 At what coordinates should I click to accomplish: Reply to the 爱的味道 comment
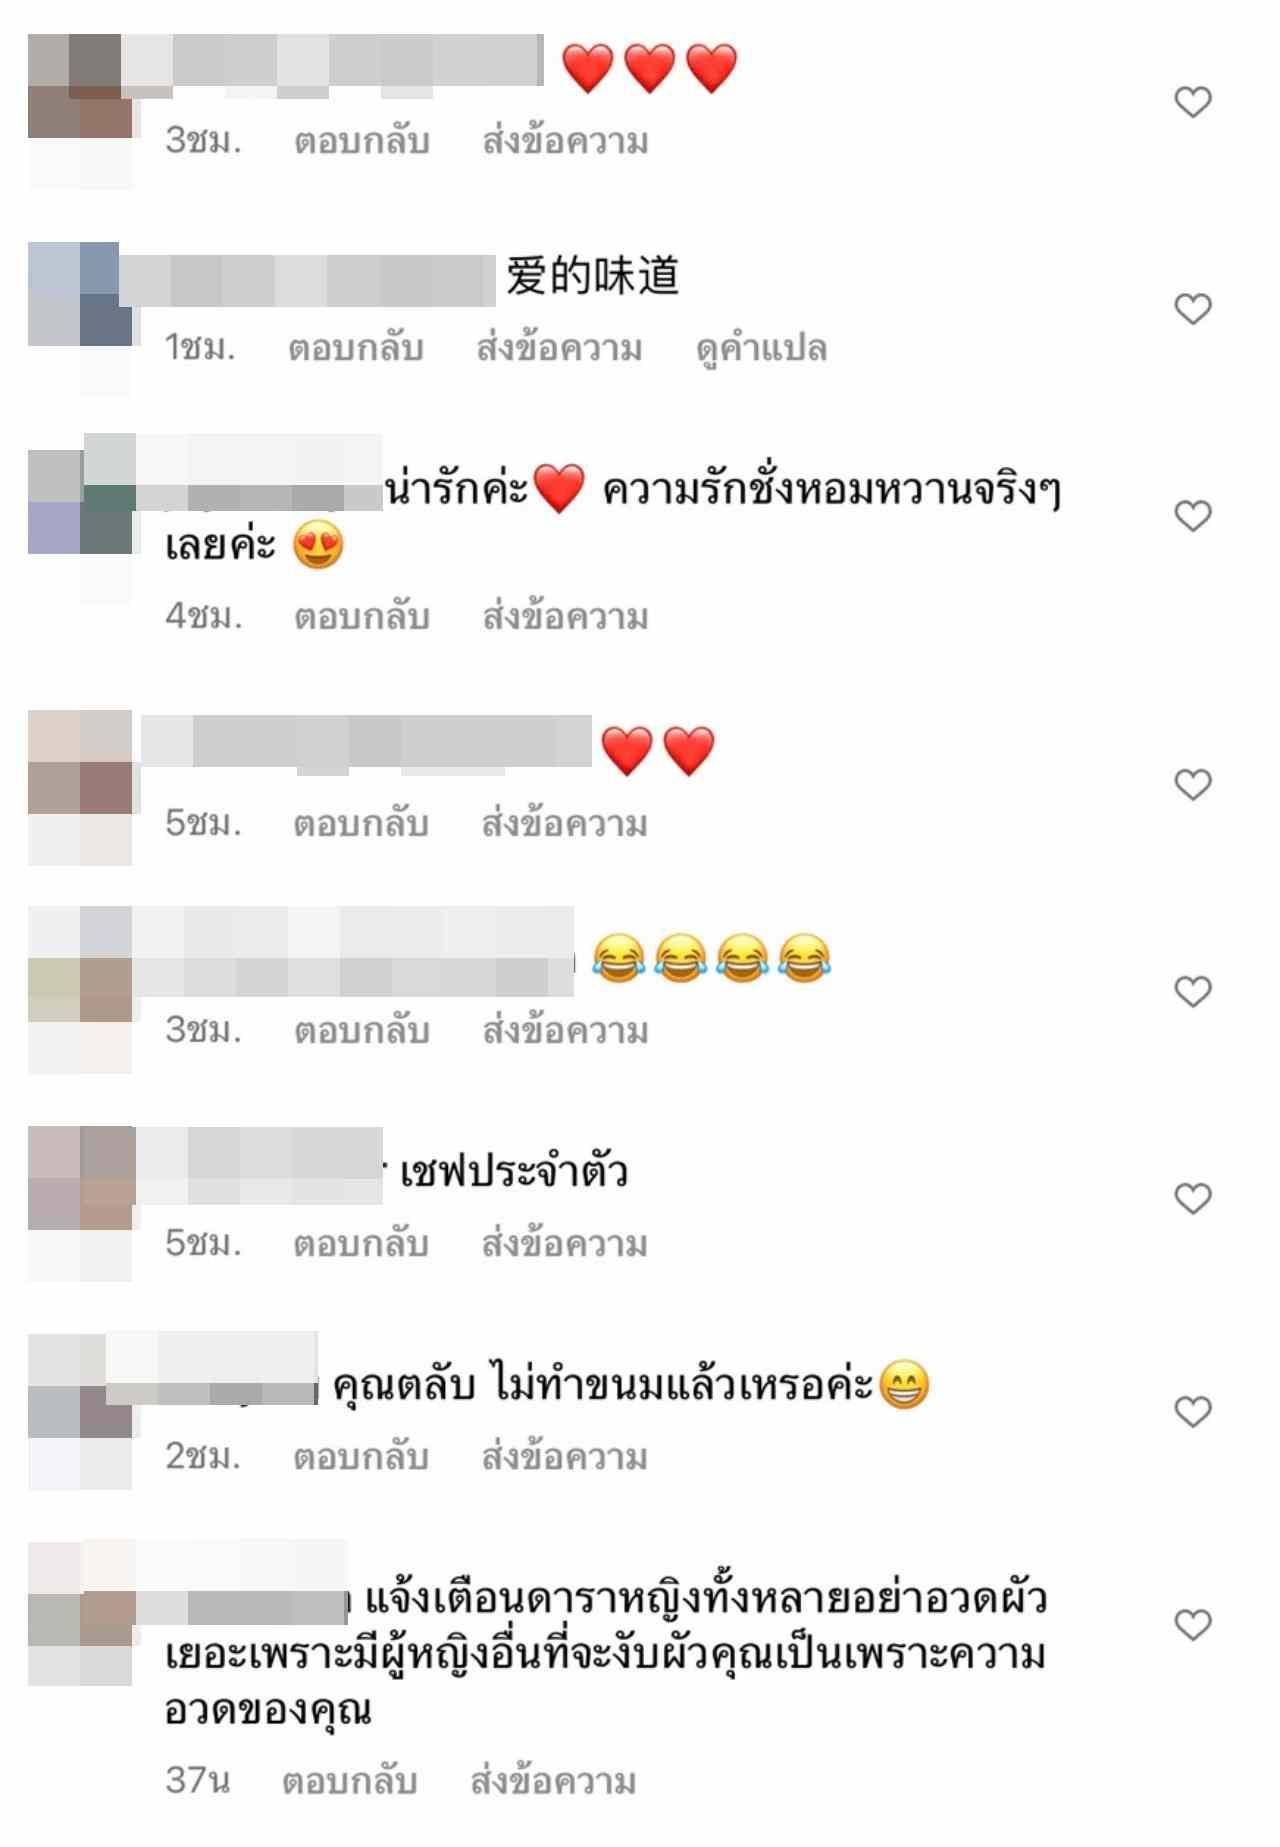tap(356, 349)
